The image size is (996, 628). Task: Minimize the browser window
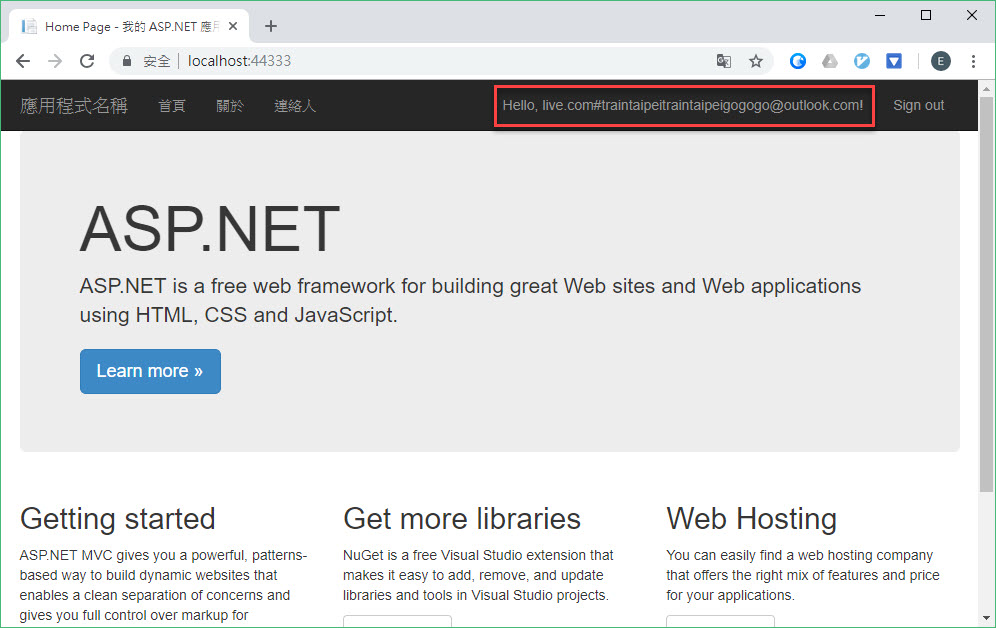click(x=880, y=15)
